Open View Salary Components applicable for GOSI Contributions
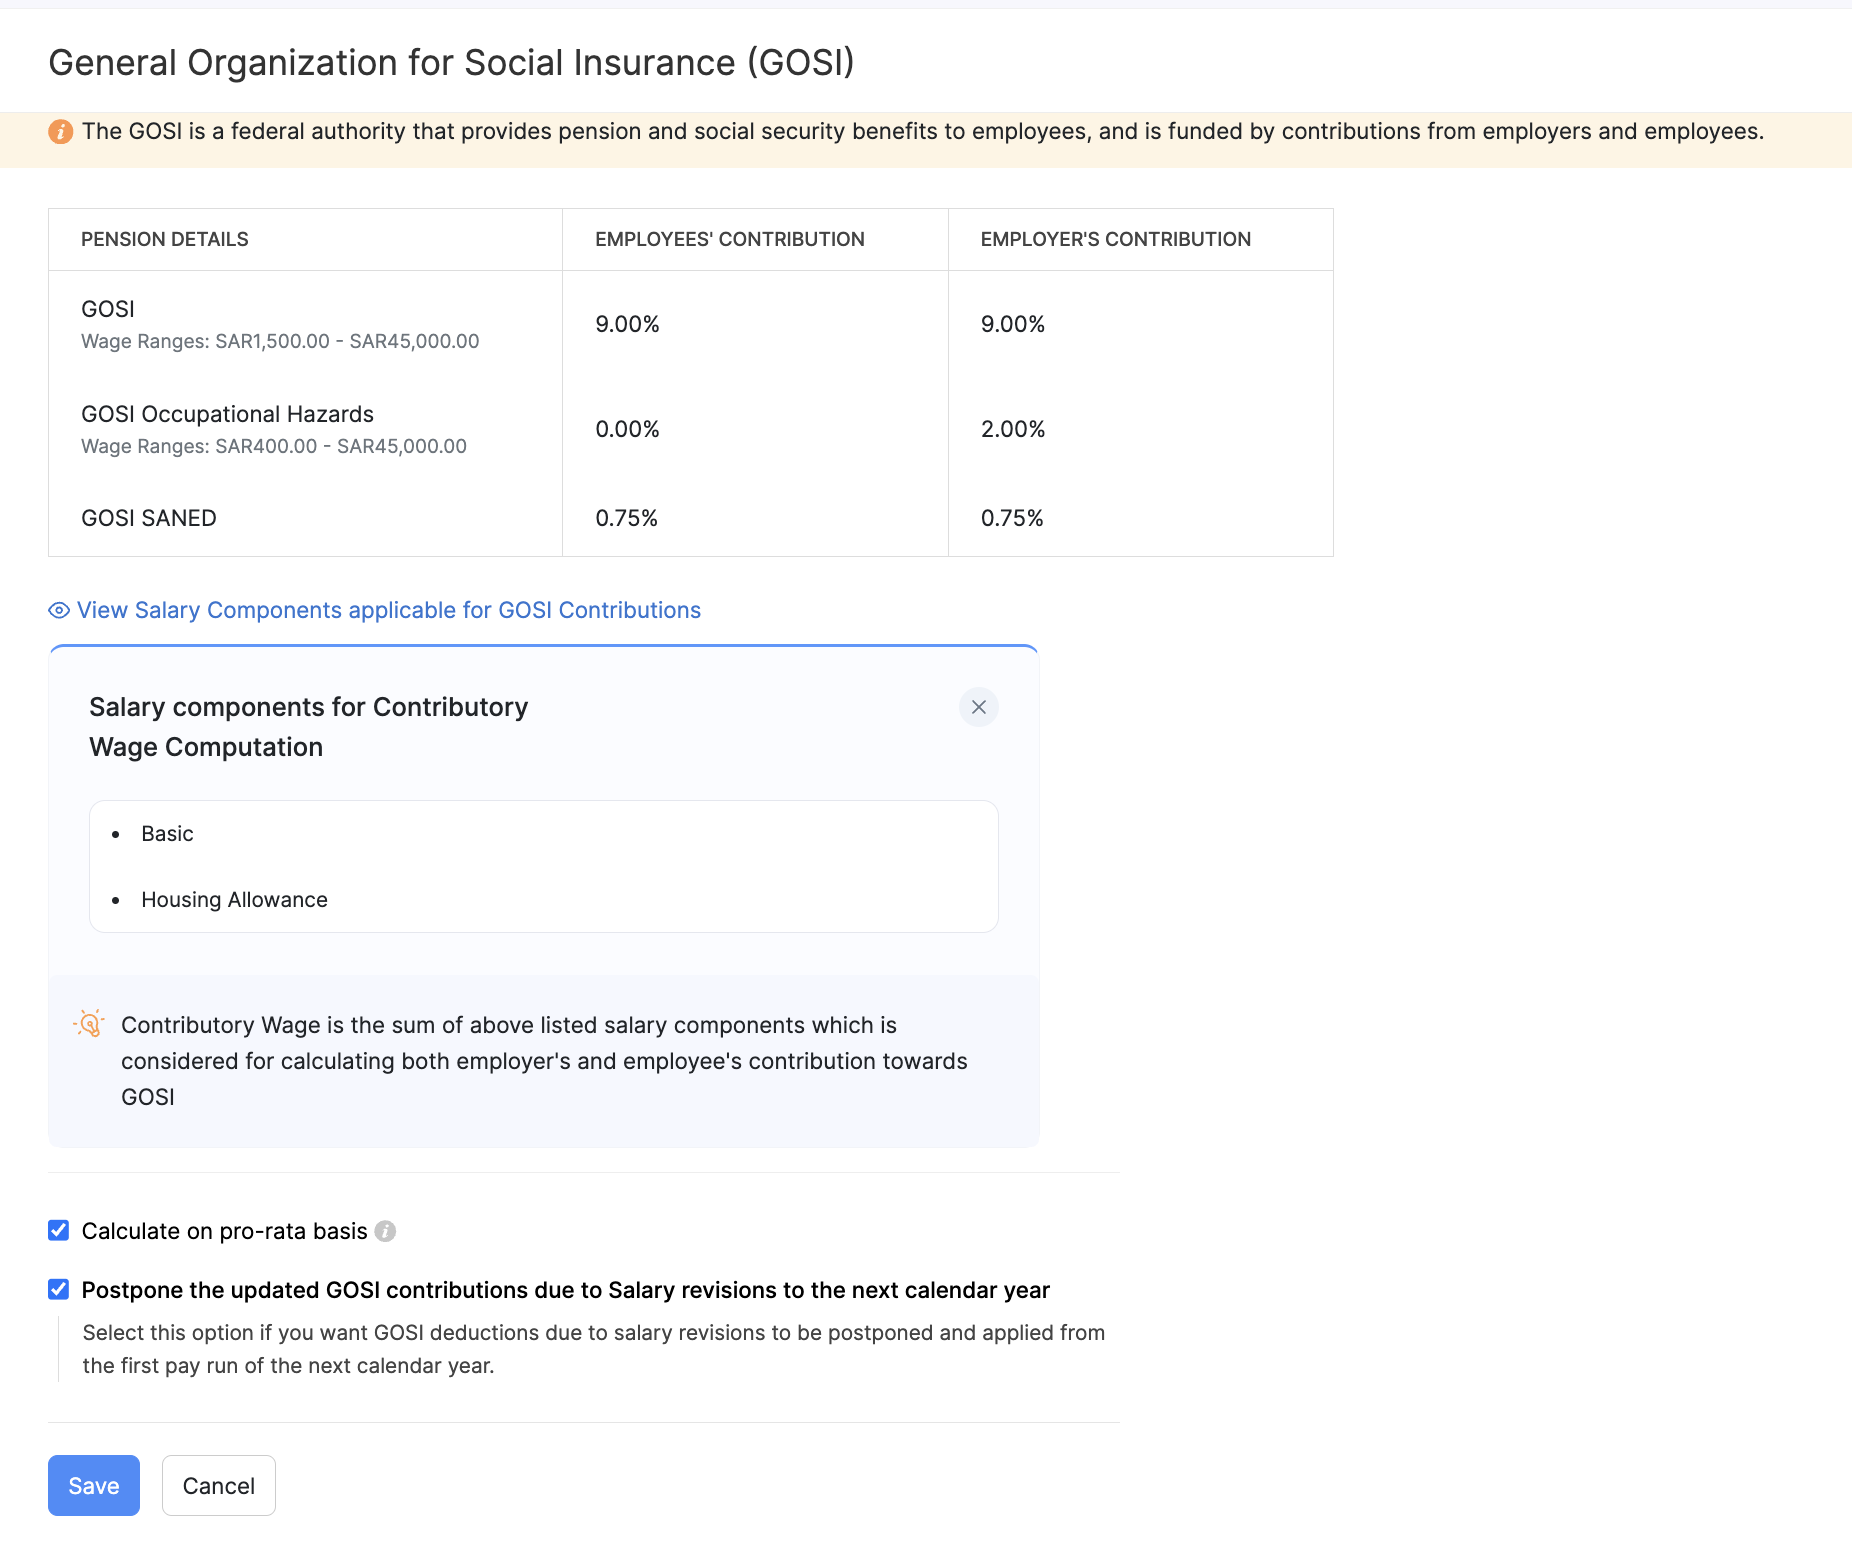This screenshot has height=1556, width=1852. [389, 610]
